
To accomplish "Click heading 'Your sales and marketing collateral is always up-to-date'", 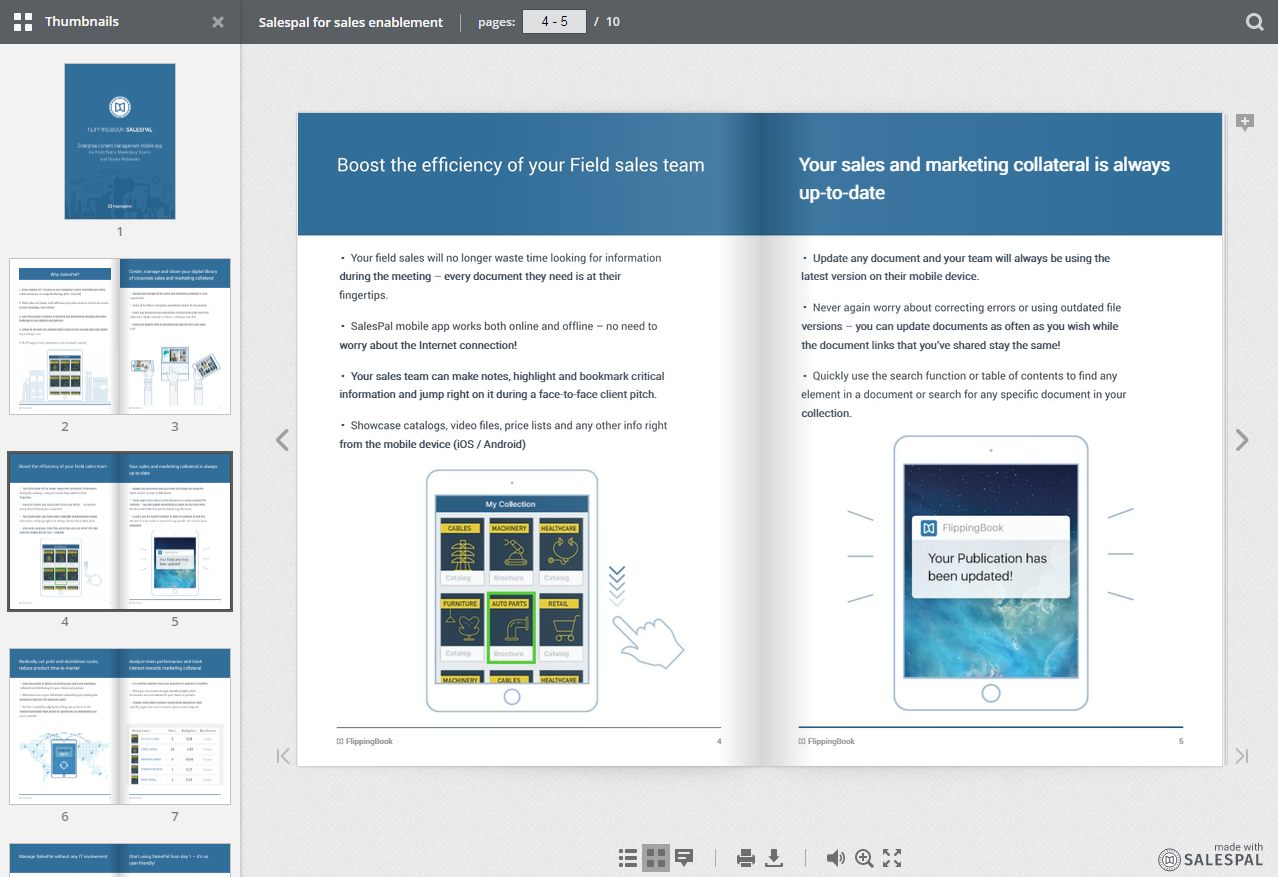I will (x=984, y=178).
